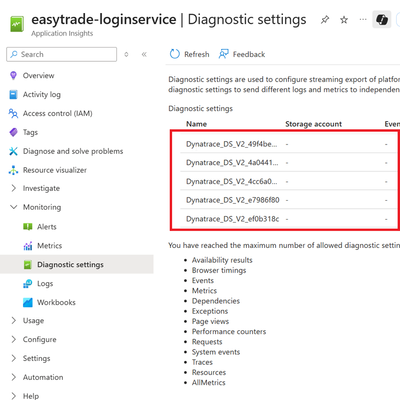400x400 pixels.
Task: Pin the page with the pin icon
Action: (x=325, y=20)
